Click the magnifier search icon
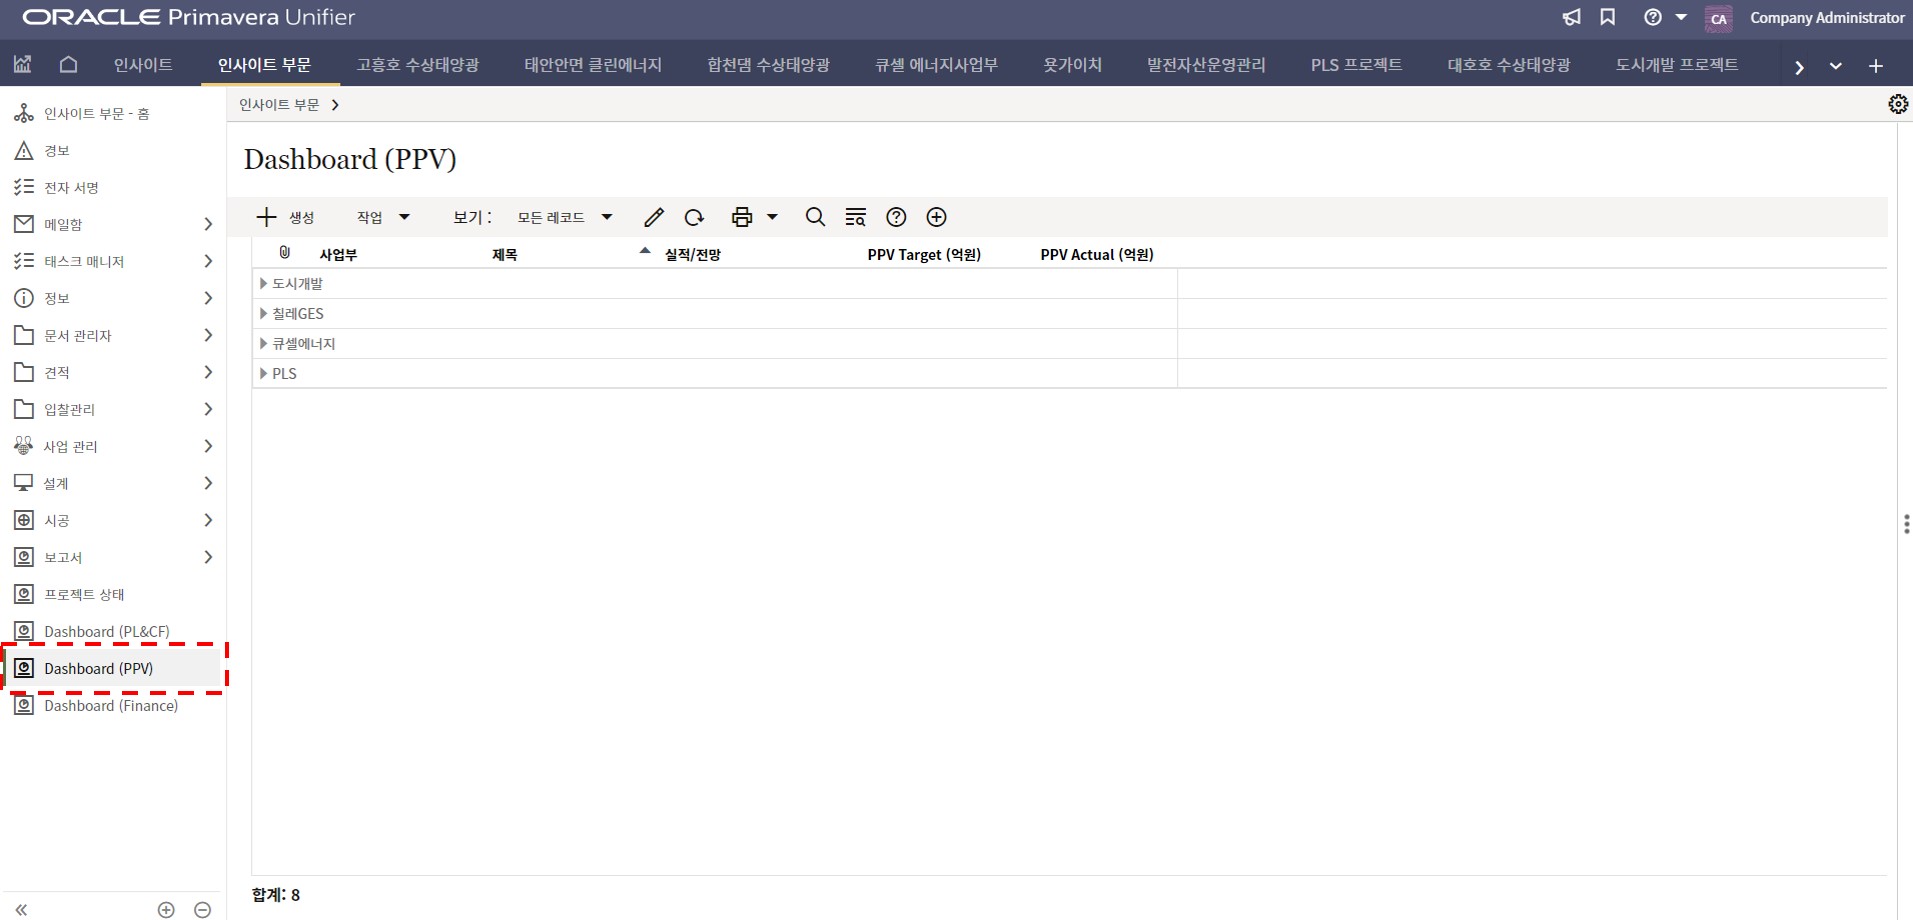Screen dimensions: 1913x920 tap(815, 217)
